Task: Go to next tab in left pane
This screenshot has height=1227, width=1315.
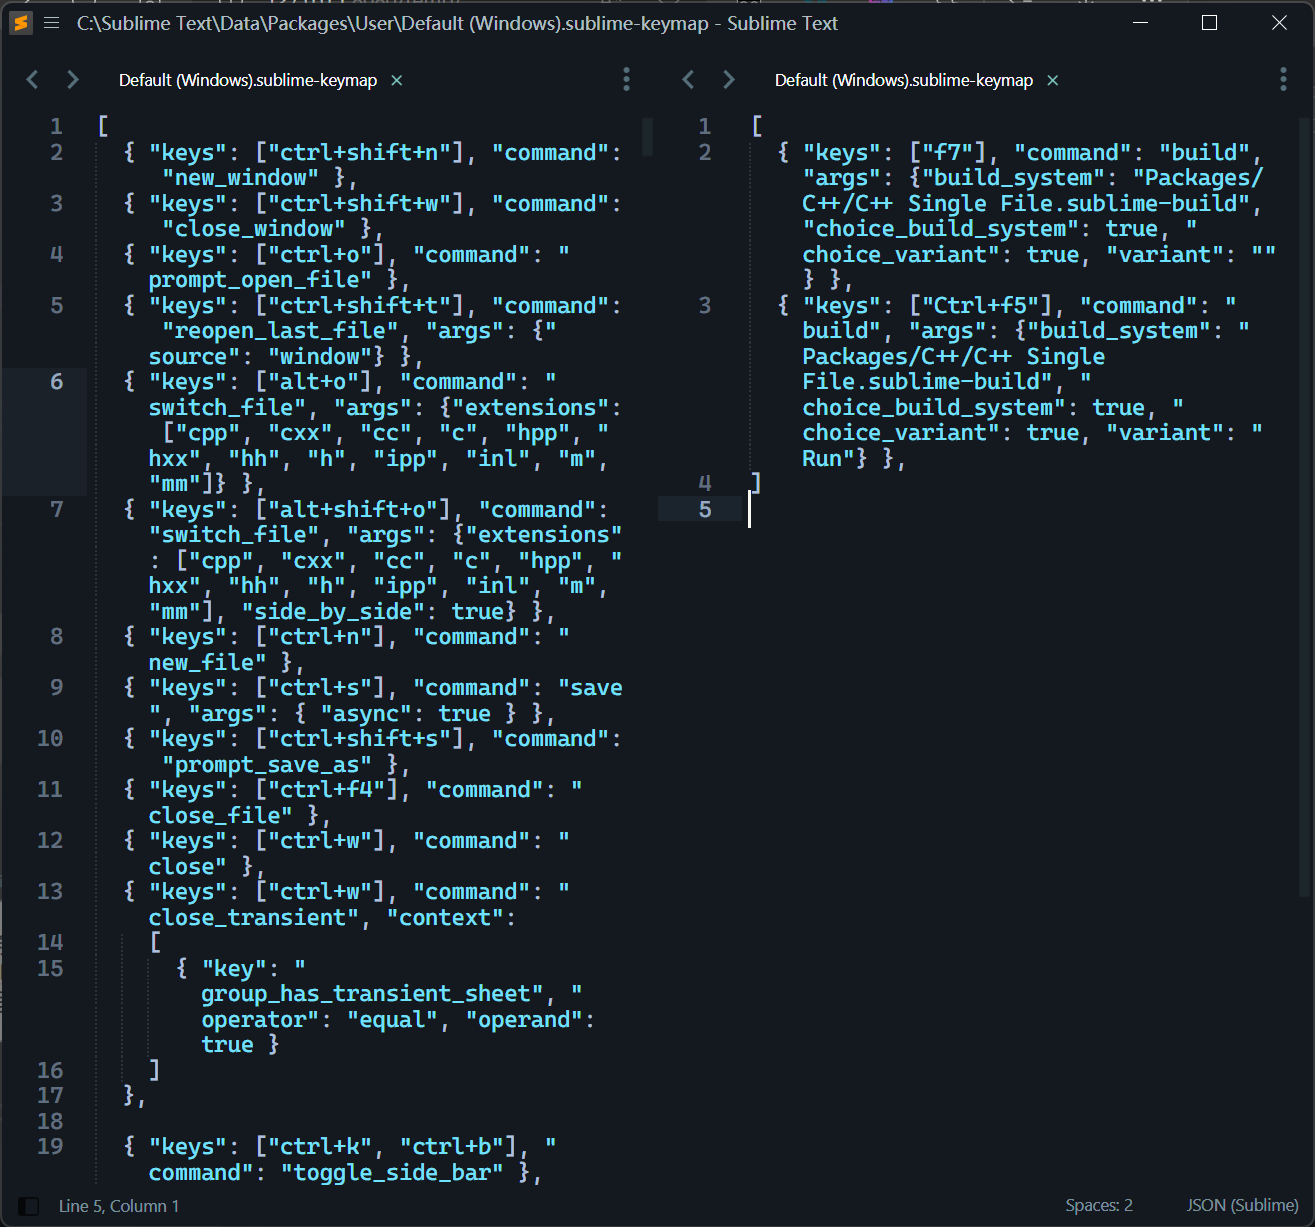Action: [x=72, y=80]
